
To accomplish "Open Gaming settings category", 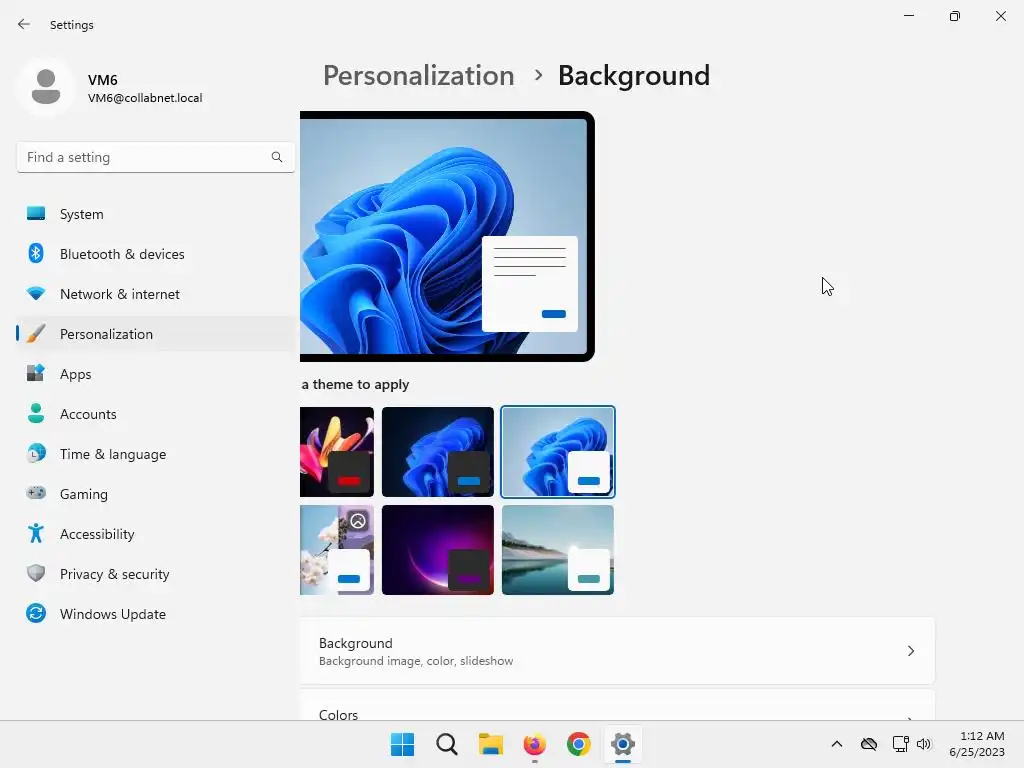I will [x=155, y=493].
